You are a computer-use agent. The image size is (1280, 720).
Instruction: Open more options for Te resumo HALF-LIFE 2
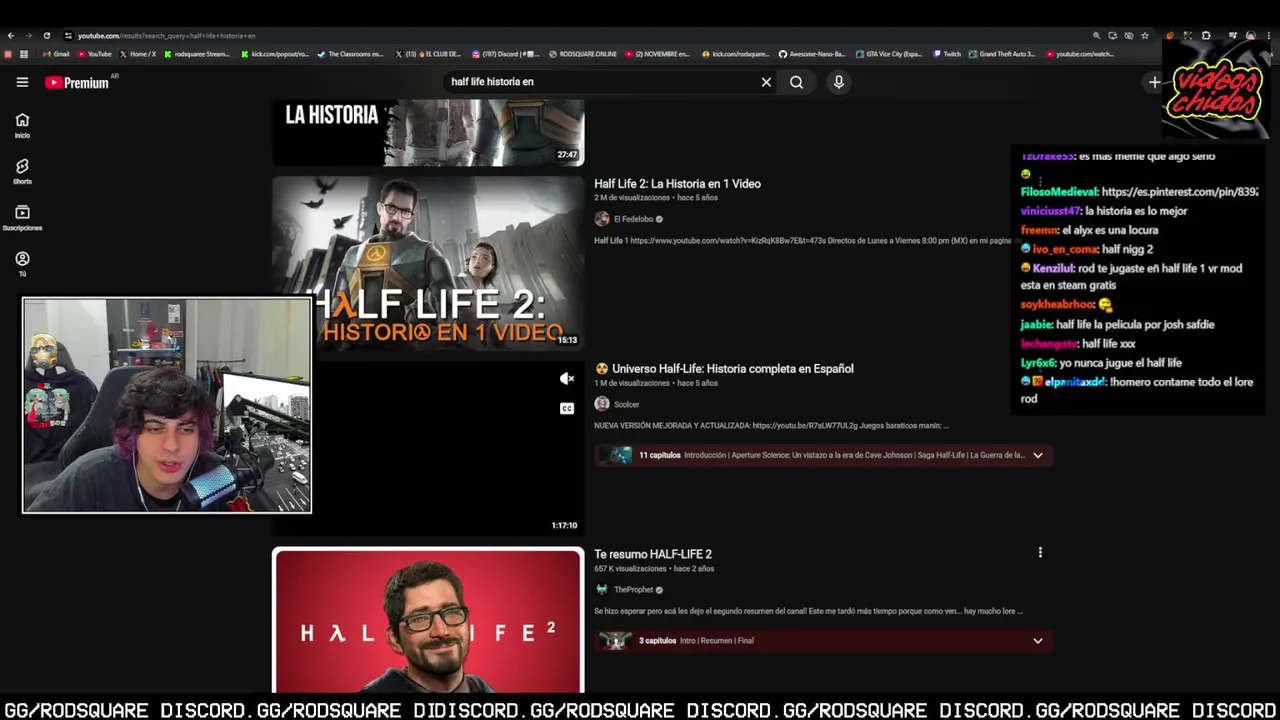[x=1040, y=552]
